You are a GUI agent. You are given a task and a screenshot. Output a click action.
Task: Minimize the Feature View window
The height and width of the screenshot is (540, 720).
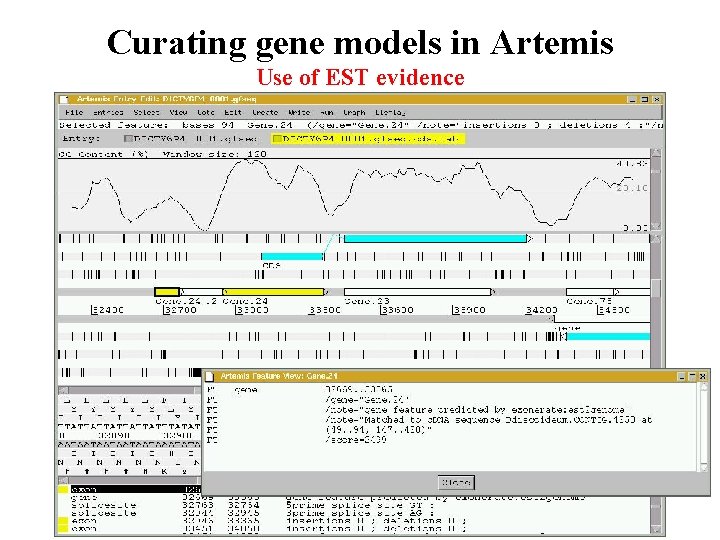click(681, 376)
